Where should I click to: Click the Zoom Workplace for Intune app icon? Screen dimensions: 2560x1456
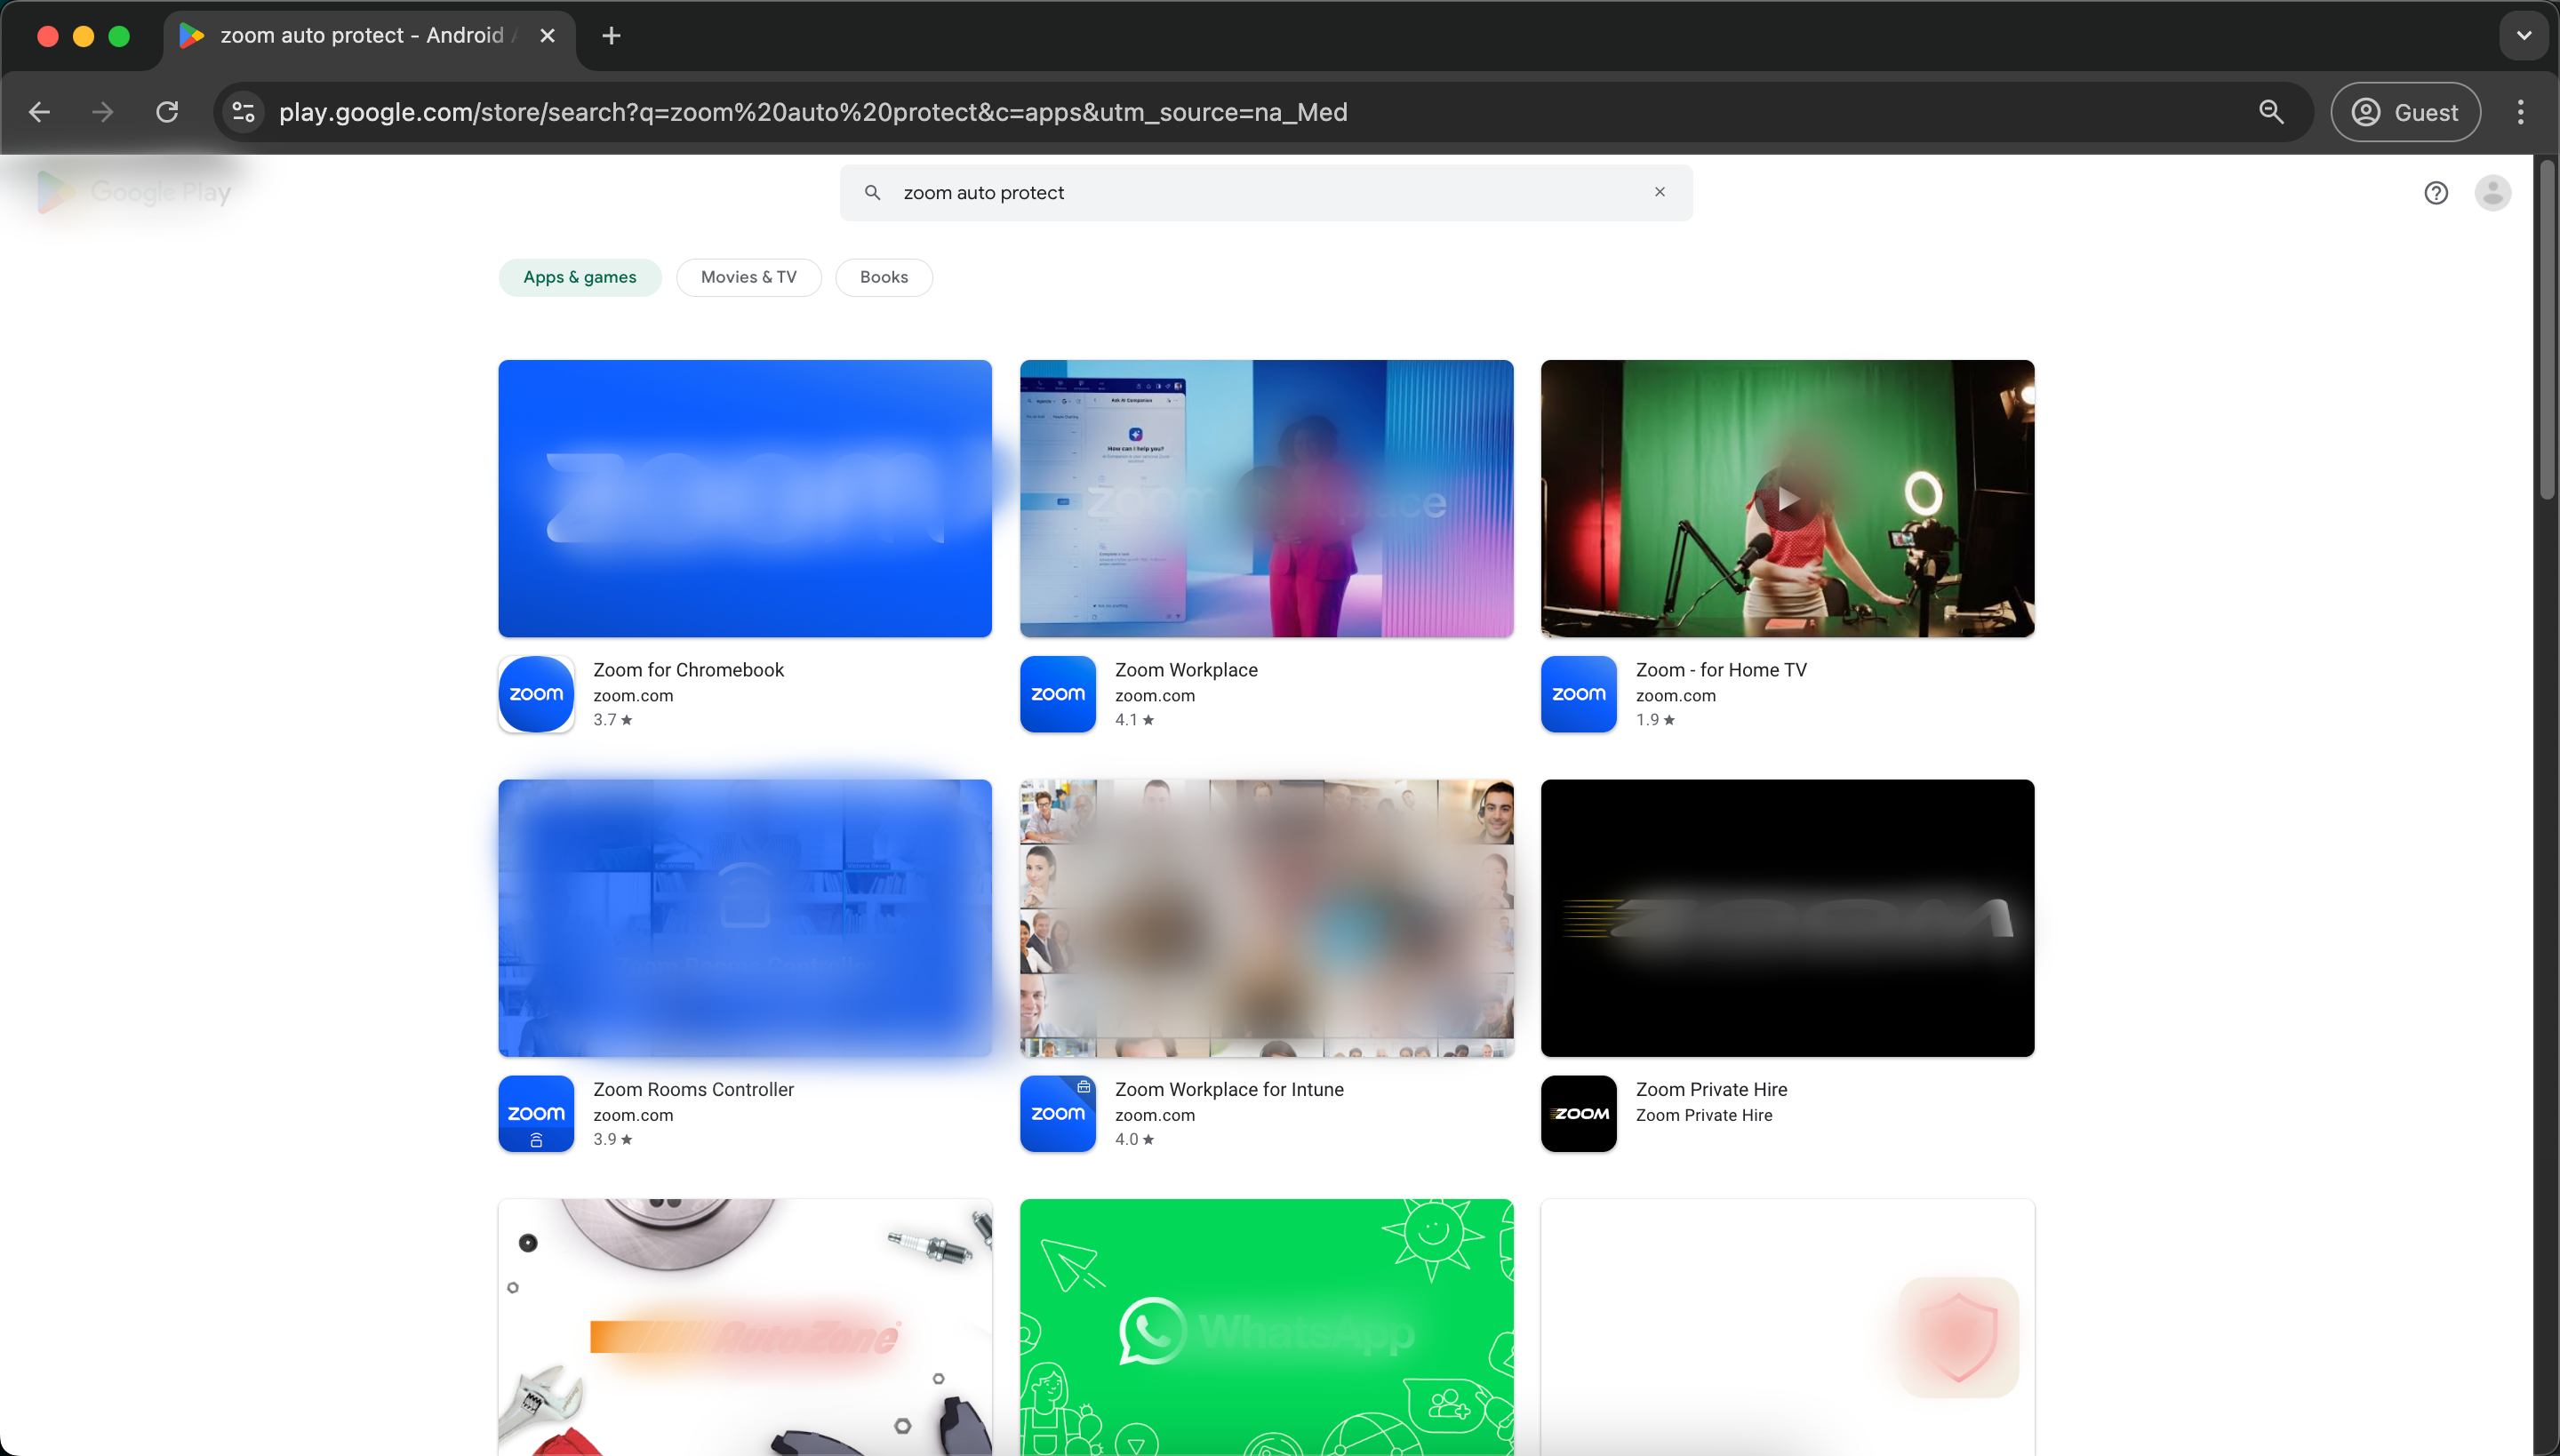(1058, 1114)
